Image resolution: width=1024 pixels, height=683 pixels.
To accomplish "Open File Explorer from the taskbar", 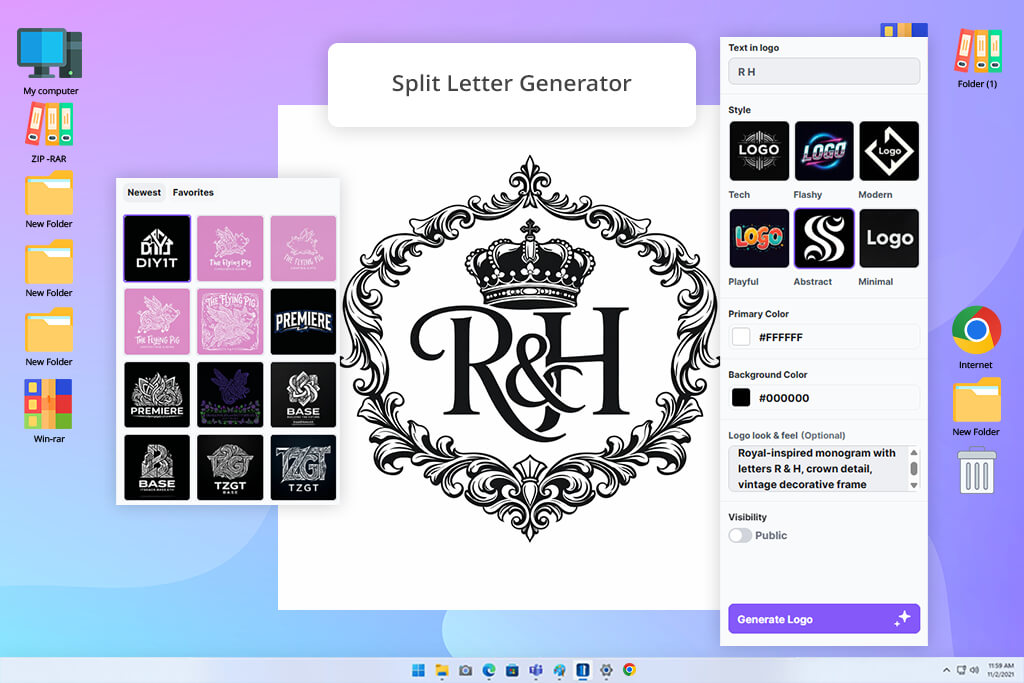I will [442, 670].
